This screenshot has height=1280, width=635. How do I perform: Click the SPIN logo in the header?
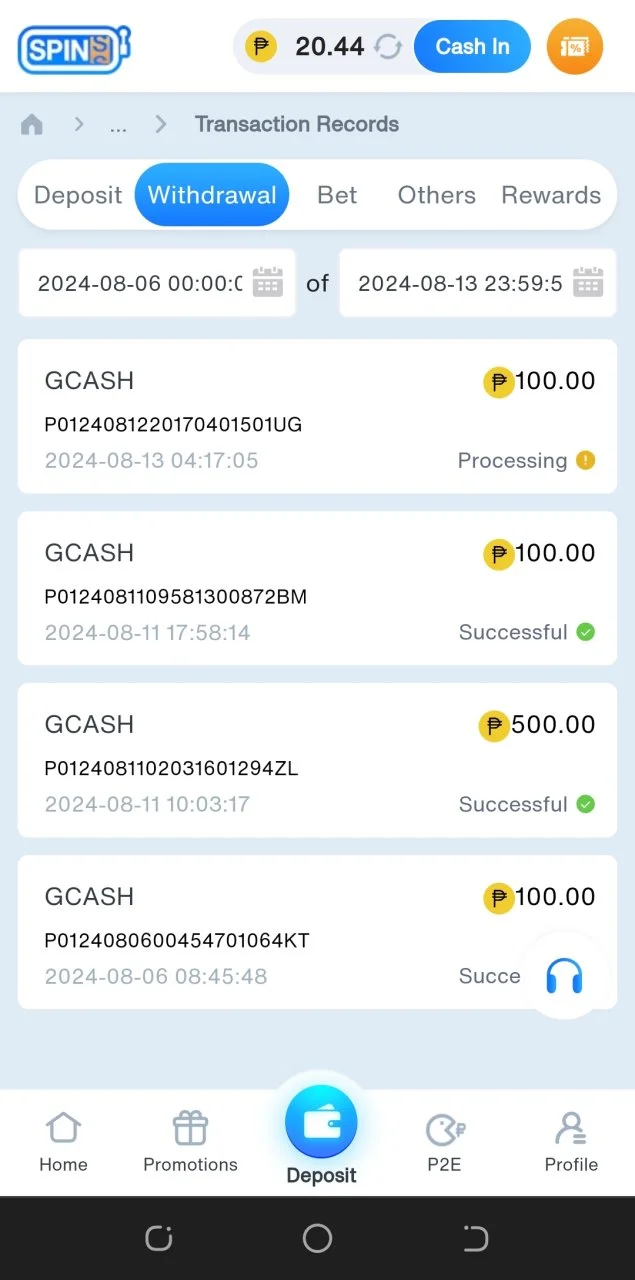click(74, 47)
